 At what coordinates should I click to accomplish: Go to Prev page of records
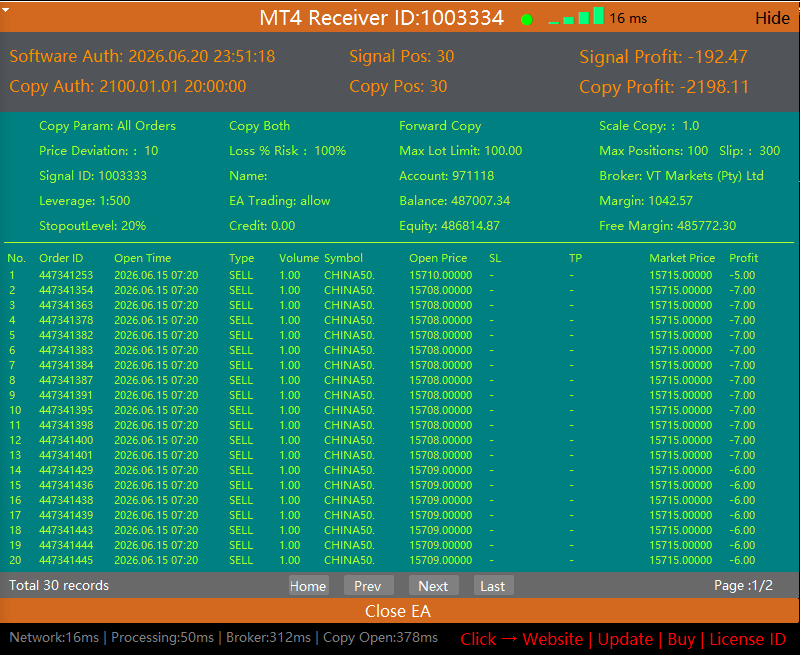(x=368, y=586)
